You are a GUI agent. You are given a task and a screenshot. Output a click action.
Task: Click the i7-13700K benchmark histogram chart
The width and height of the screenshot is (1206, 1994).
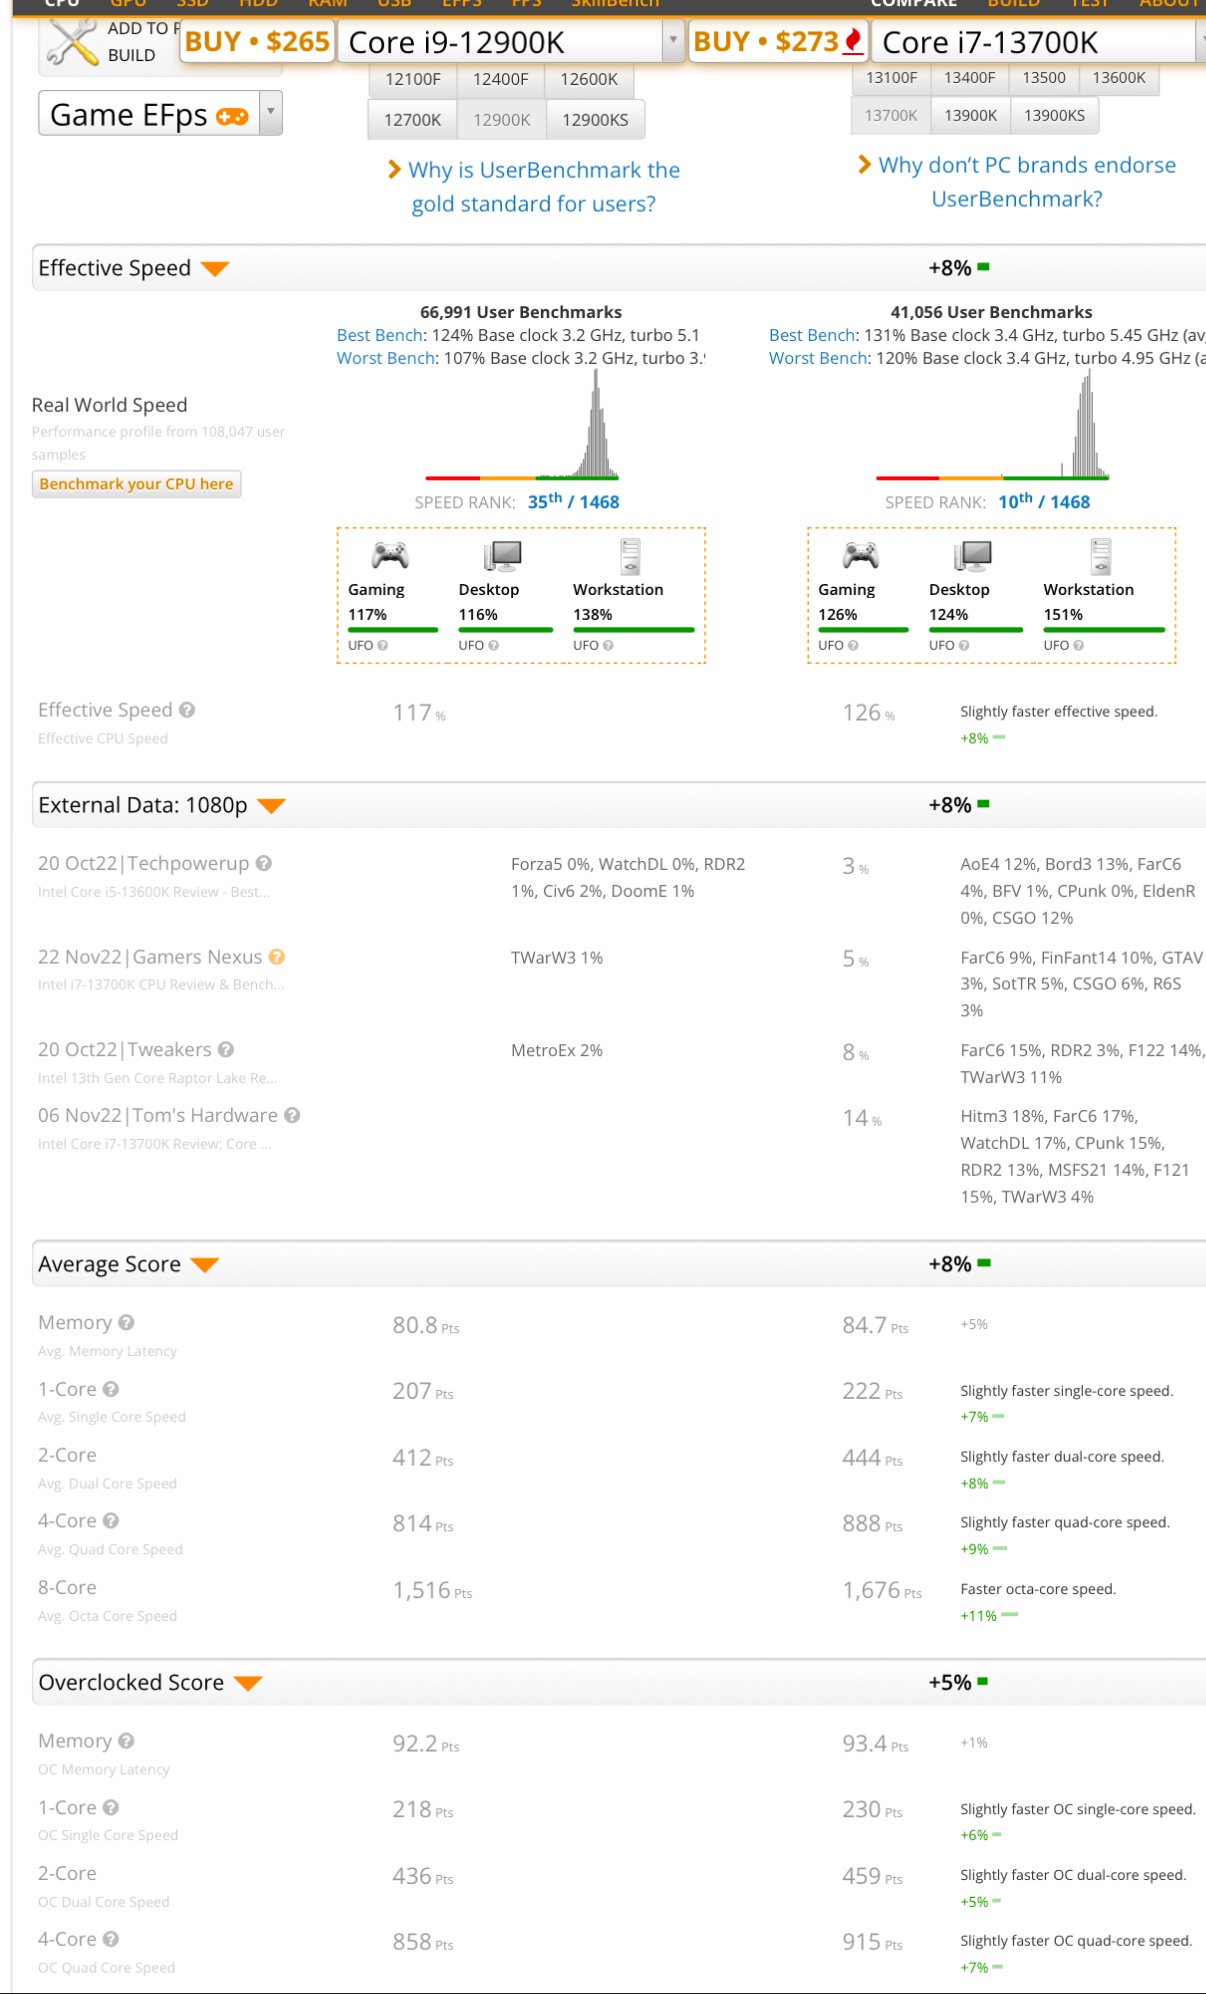tap(992, 425)
